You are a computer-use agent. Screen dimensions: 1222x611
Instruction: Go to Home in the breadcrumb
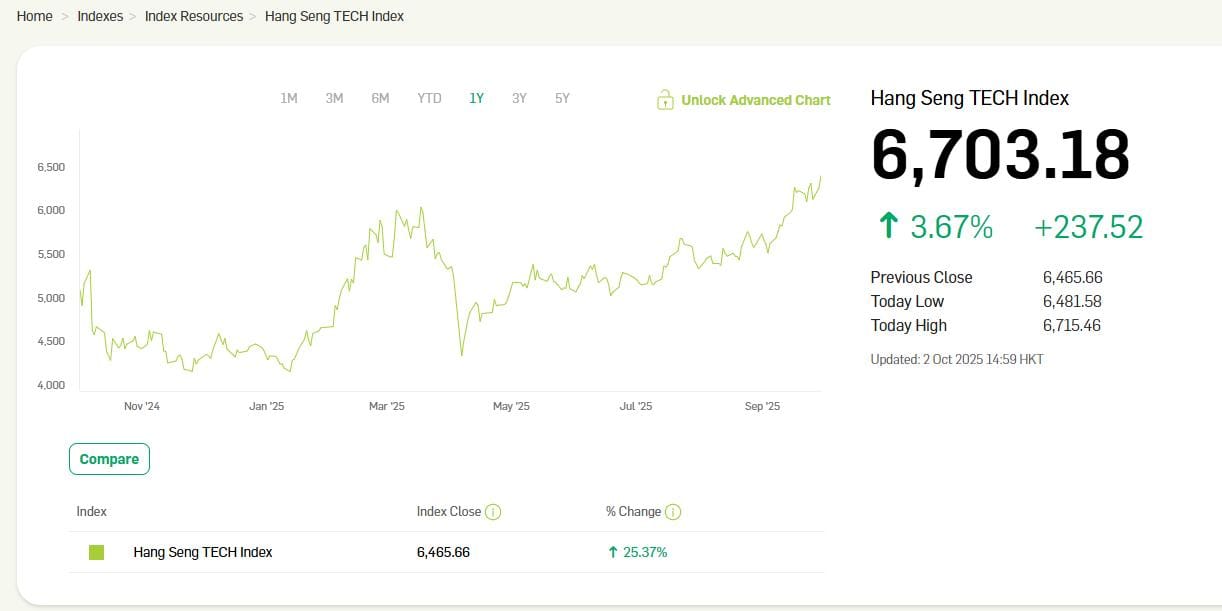coord(35,16)
